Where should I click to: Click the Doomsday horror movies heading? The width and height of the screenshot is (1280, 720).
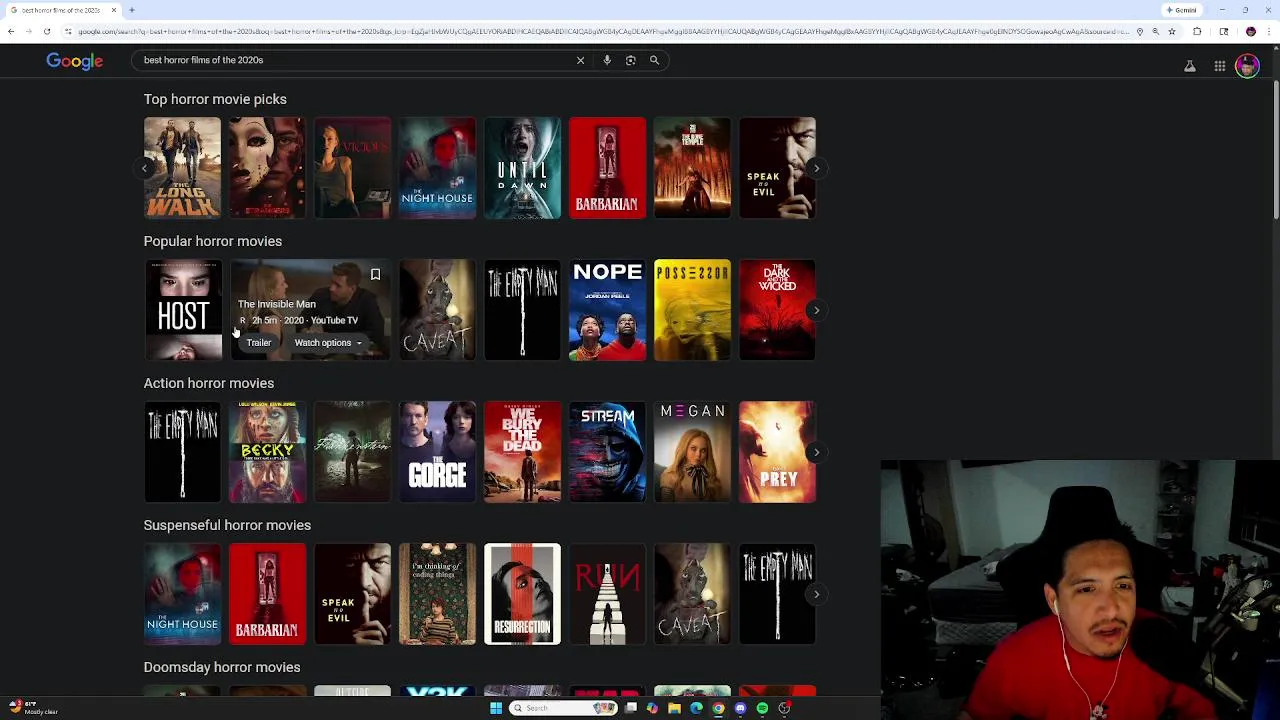[222, 667]
